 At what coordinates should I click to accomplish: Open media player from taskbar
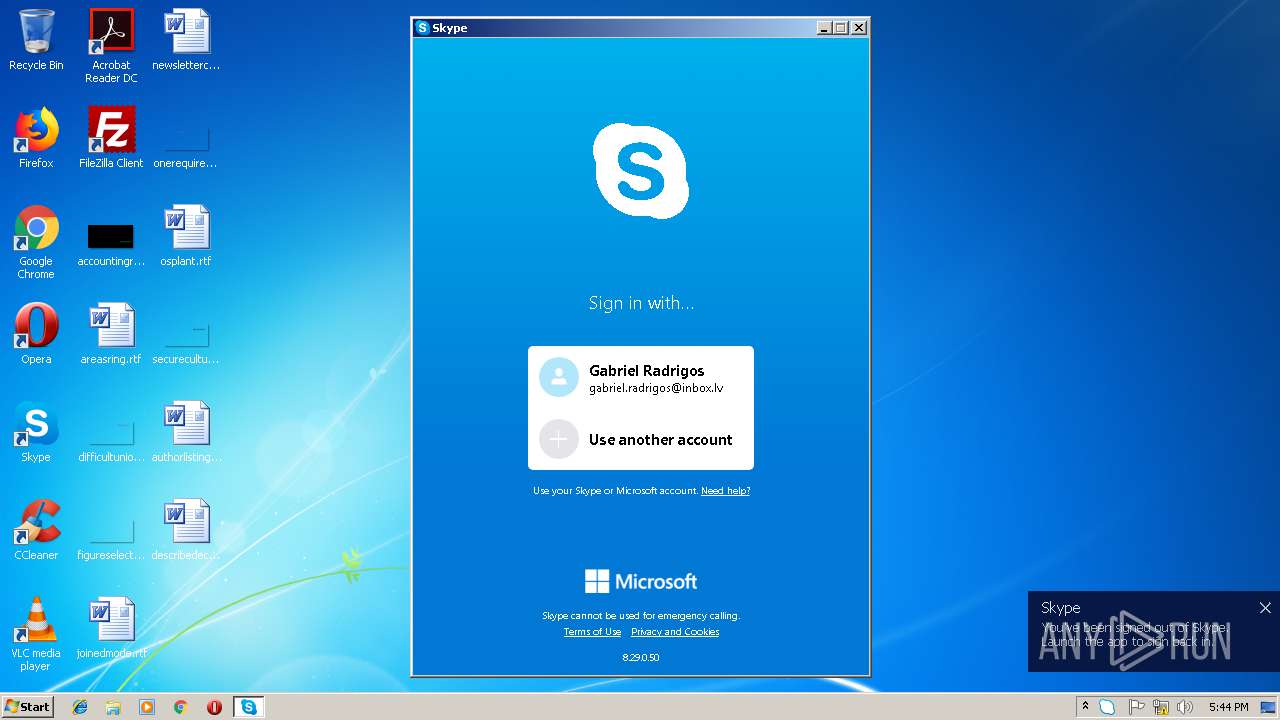(147, 707)
